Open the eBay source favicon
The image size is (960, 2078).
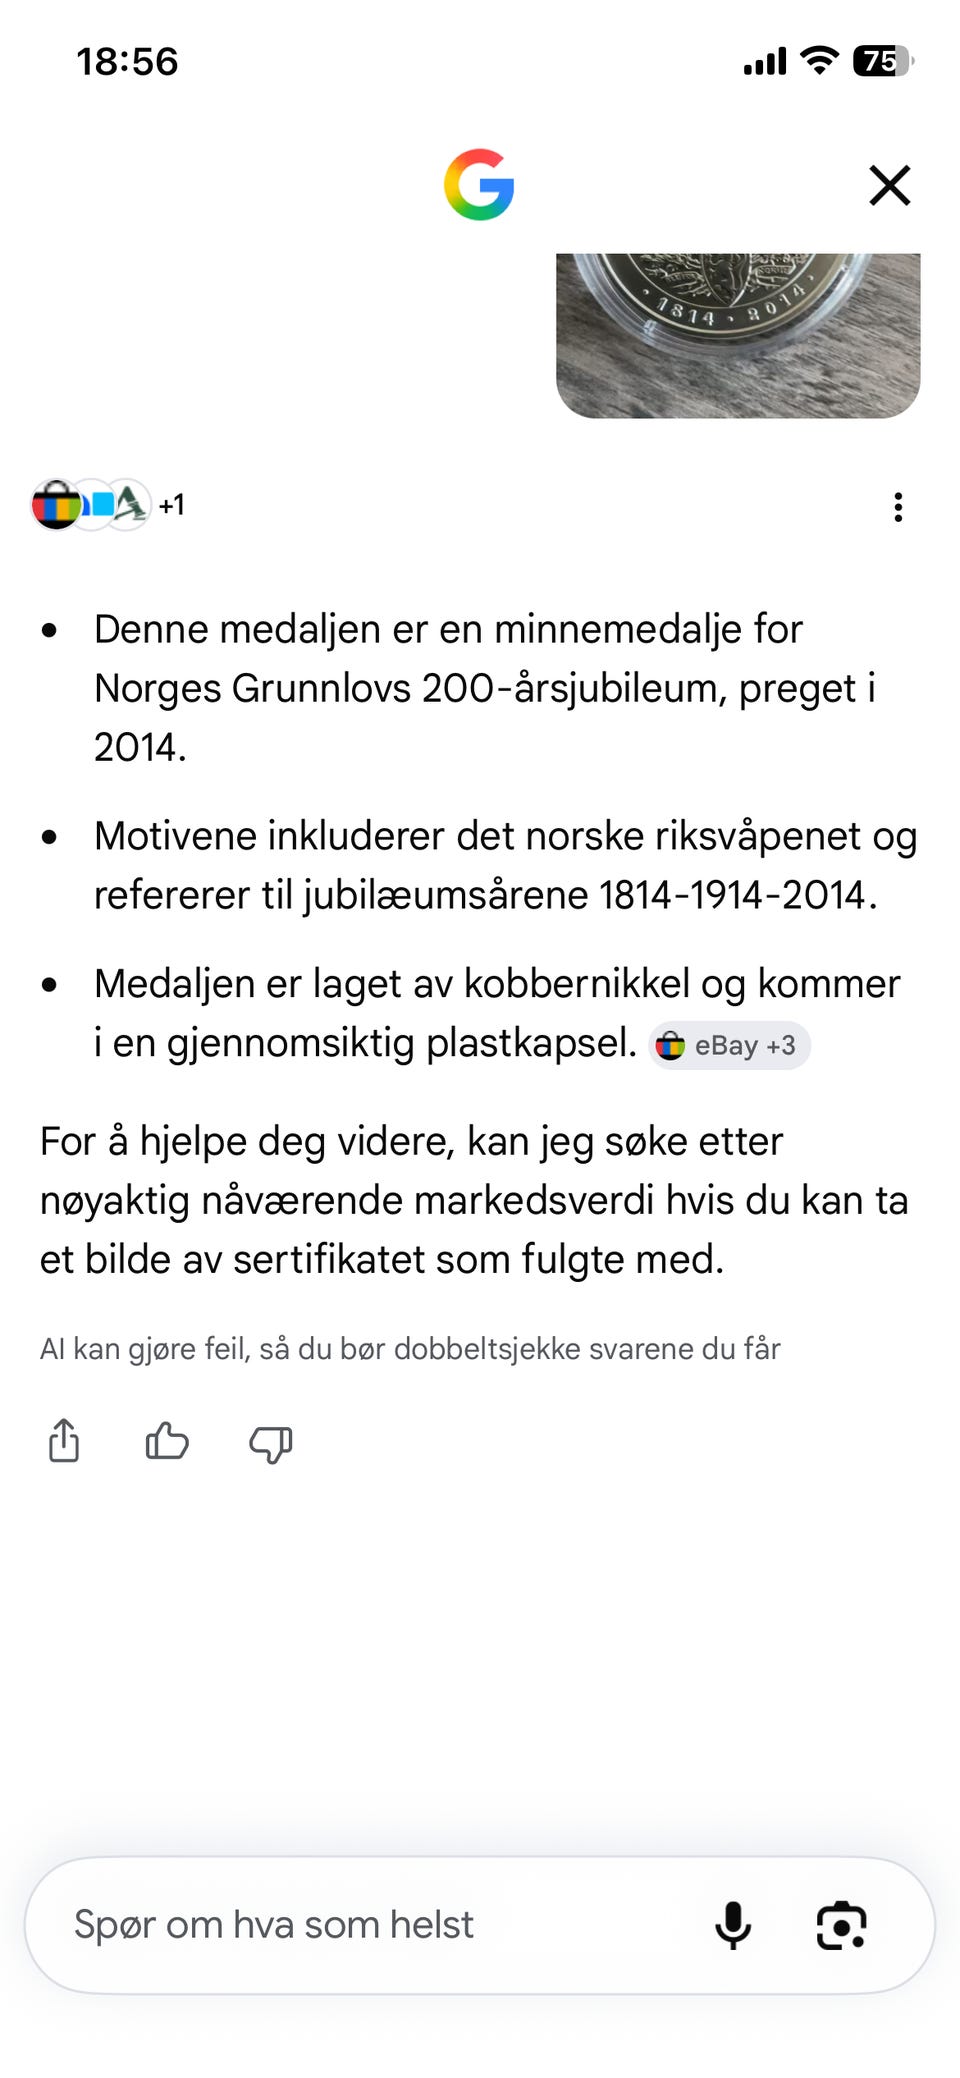(56, 505)
